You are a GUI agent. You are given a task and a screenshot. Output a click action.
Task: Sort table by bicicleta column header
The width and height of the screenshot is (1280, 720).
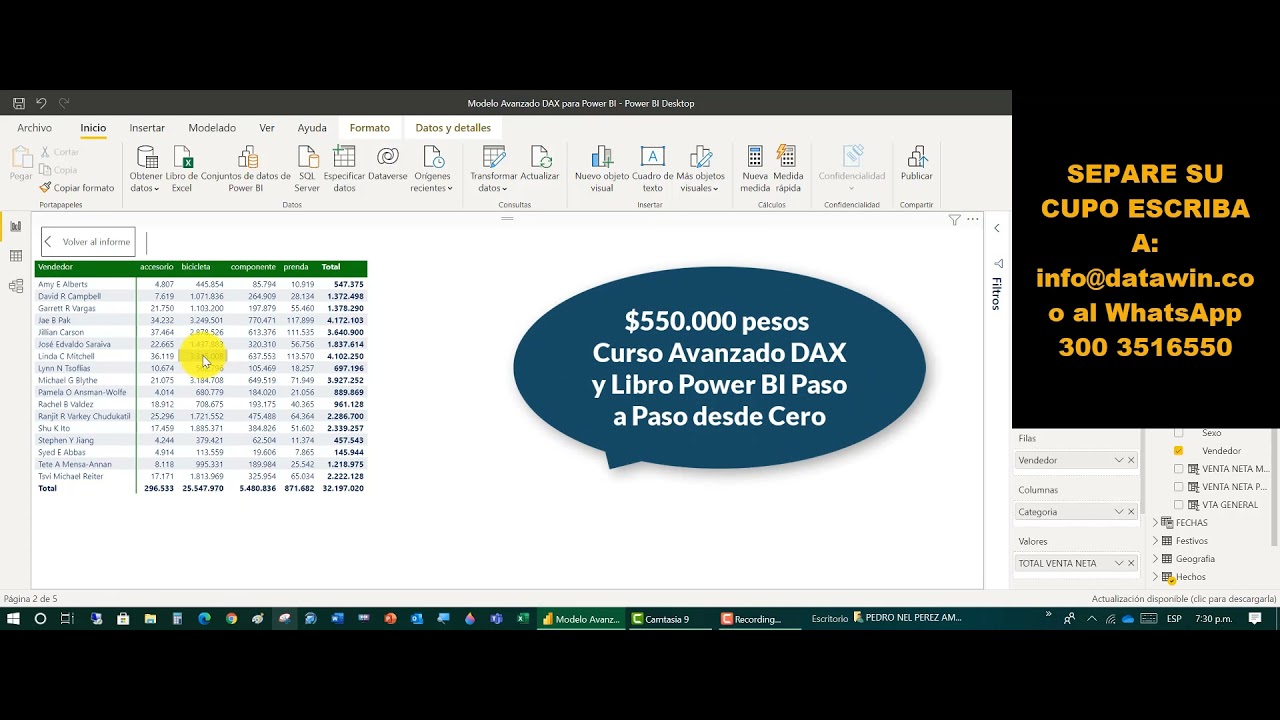click(x=196, y=267)
